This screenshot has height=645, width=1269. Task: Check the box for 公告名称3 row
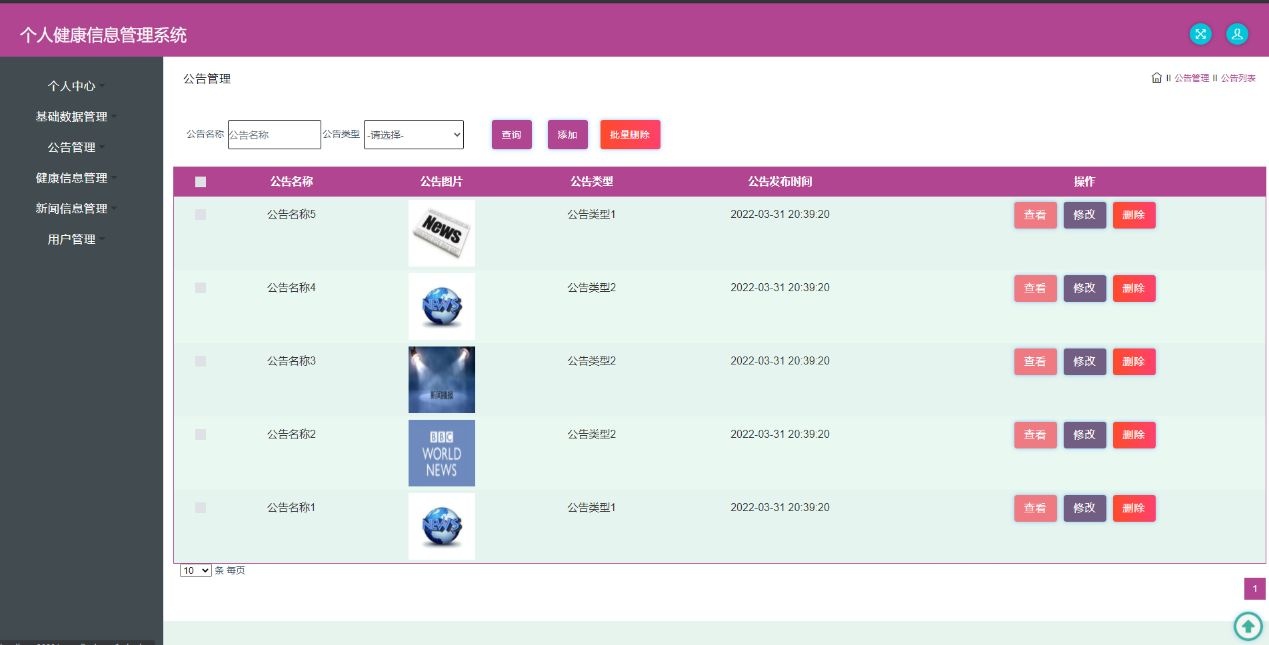tap(200, 361)
